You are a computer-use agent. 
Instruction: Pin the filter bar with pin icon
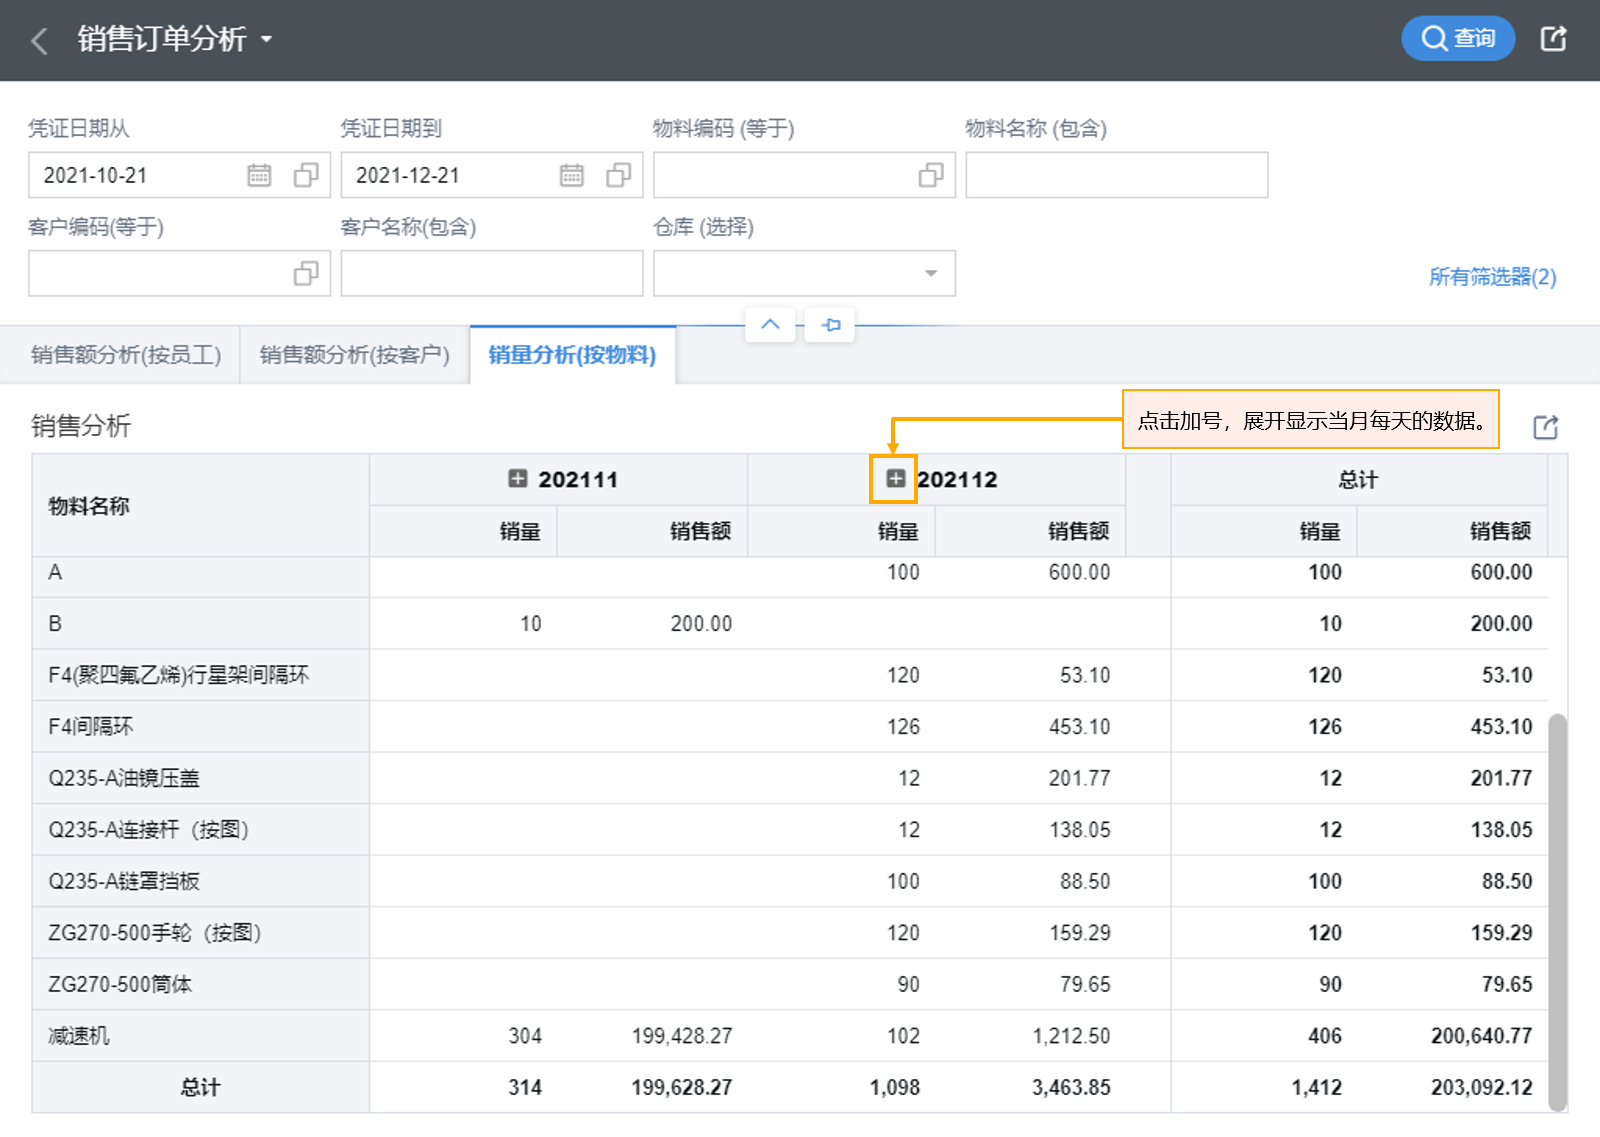830,324
